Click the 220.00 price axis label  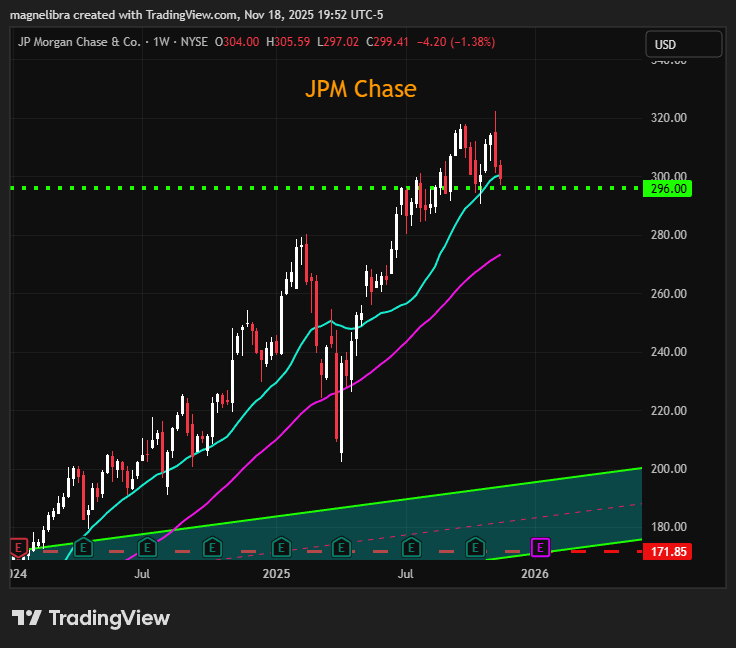[x=668, y=411]
